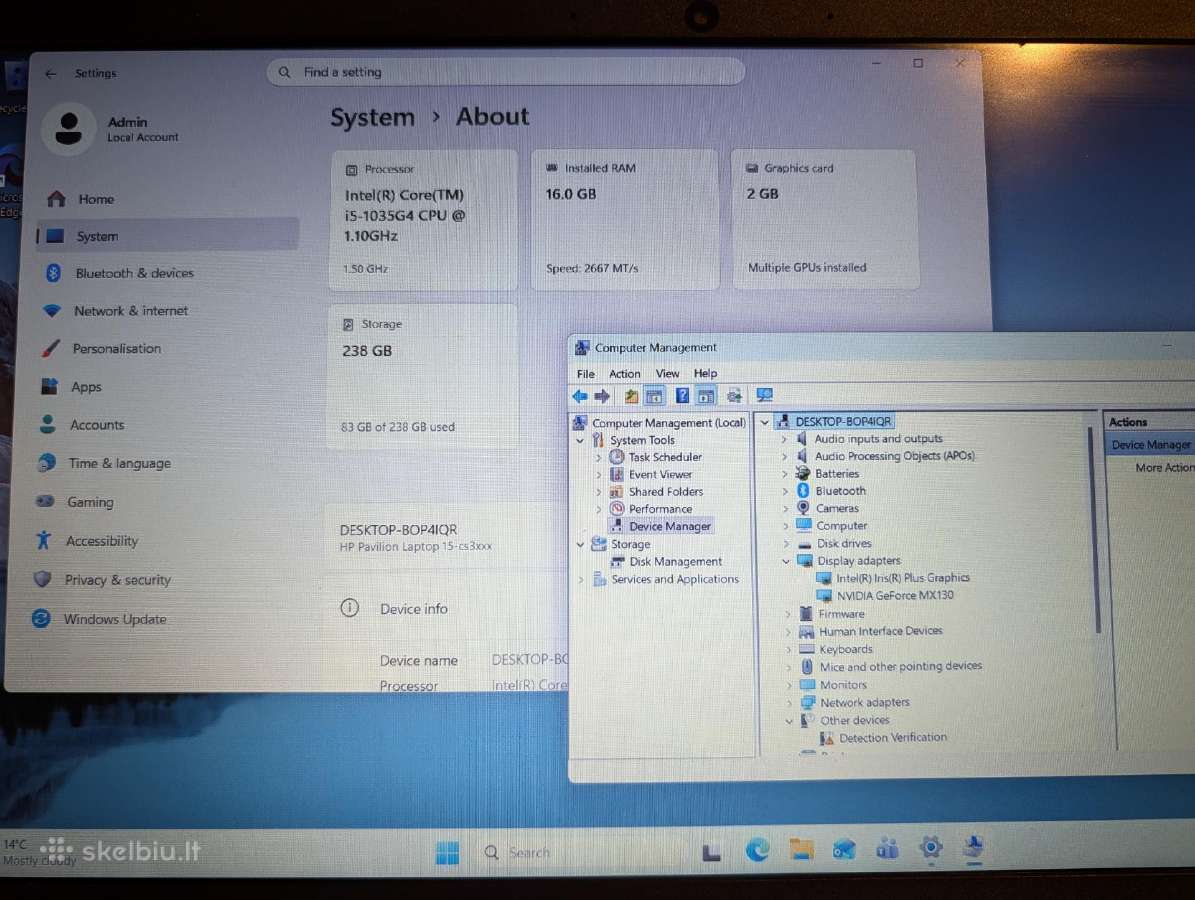Open Outlook from the taskbar
Viewport: 1195px width, 900px height.
click(844, 849)
